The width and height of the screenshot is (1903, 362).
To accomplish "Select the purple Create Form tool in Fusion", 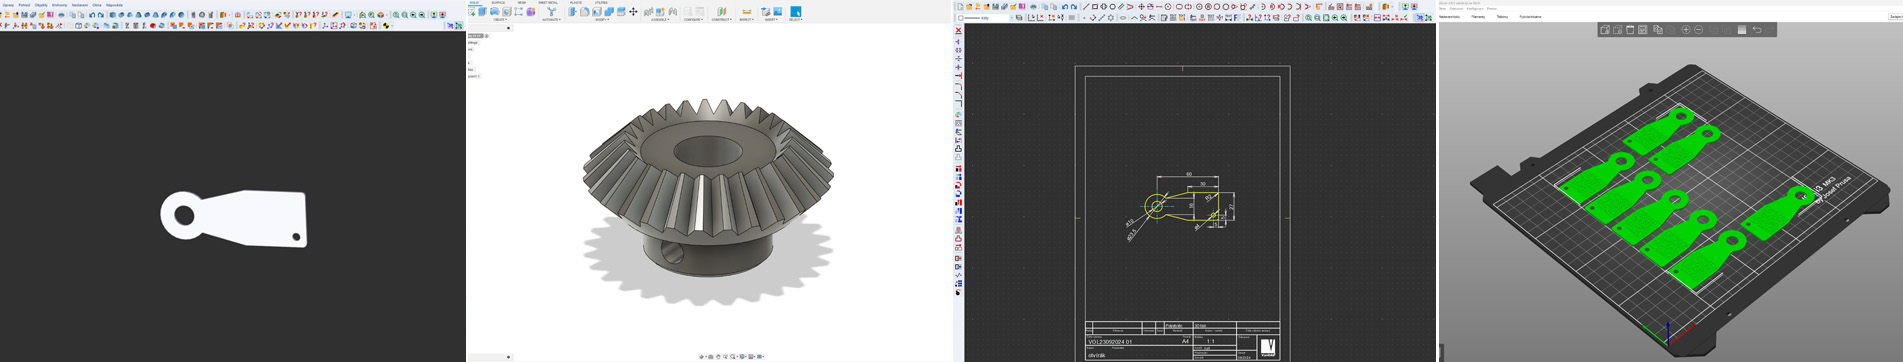I will click(531, 12).
